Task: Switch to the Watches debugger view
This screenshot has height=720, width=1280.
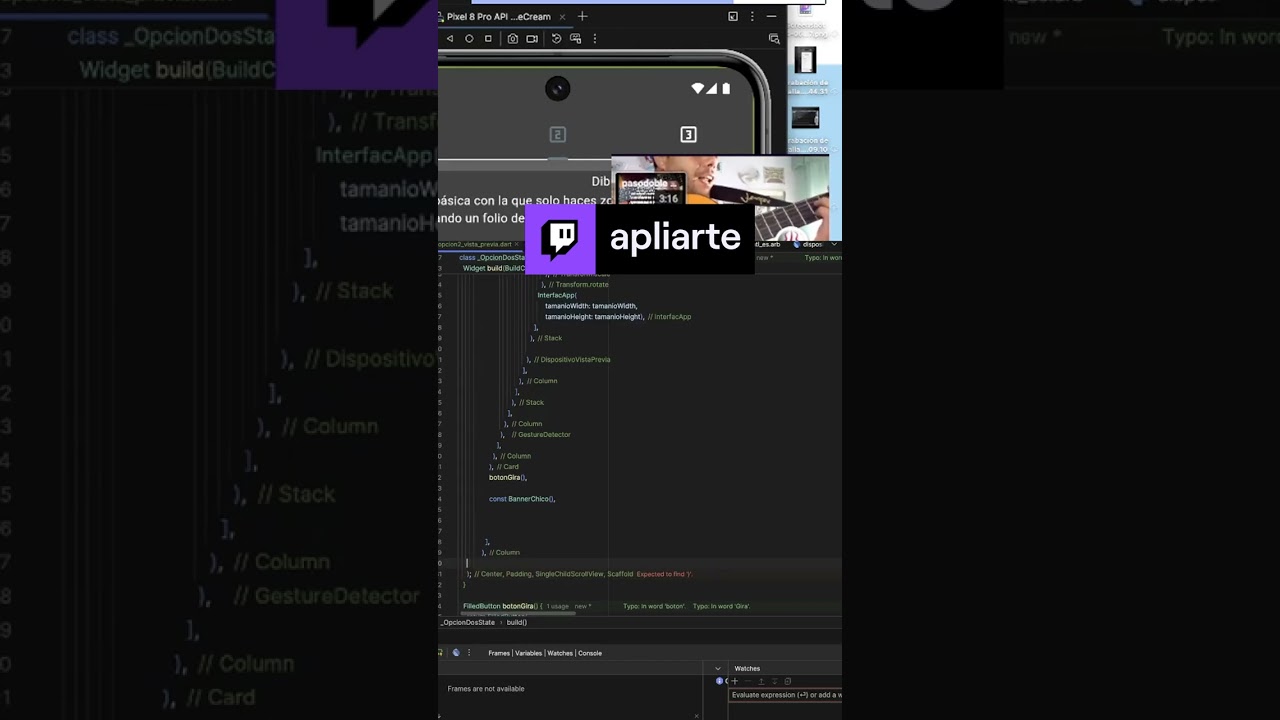Action: click(x=560, y=653)
